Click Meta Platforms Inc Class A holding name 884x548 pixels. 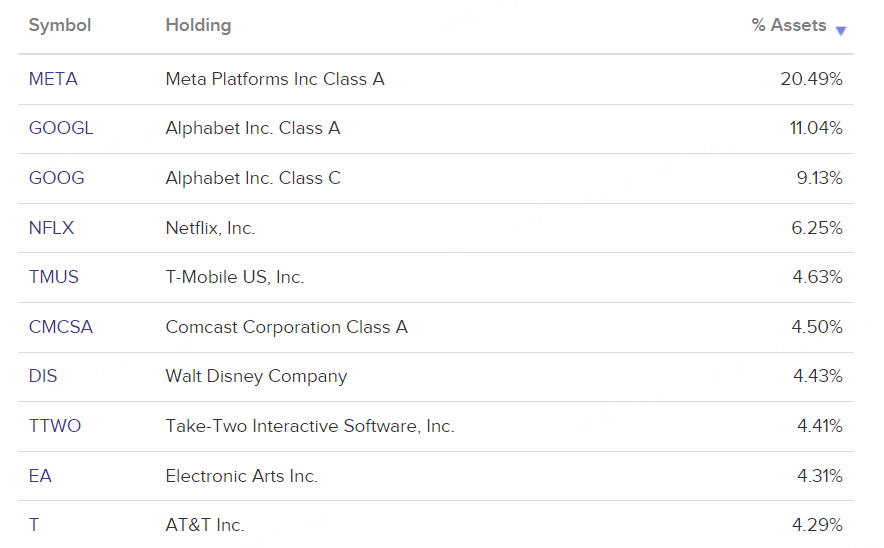pos(275,79)
